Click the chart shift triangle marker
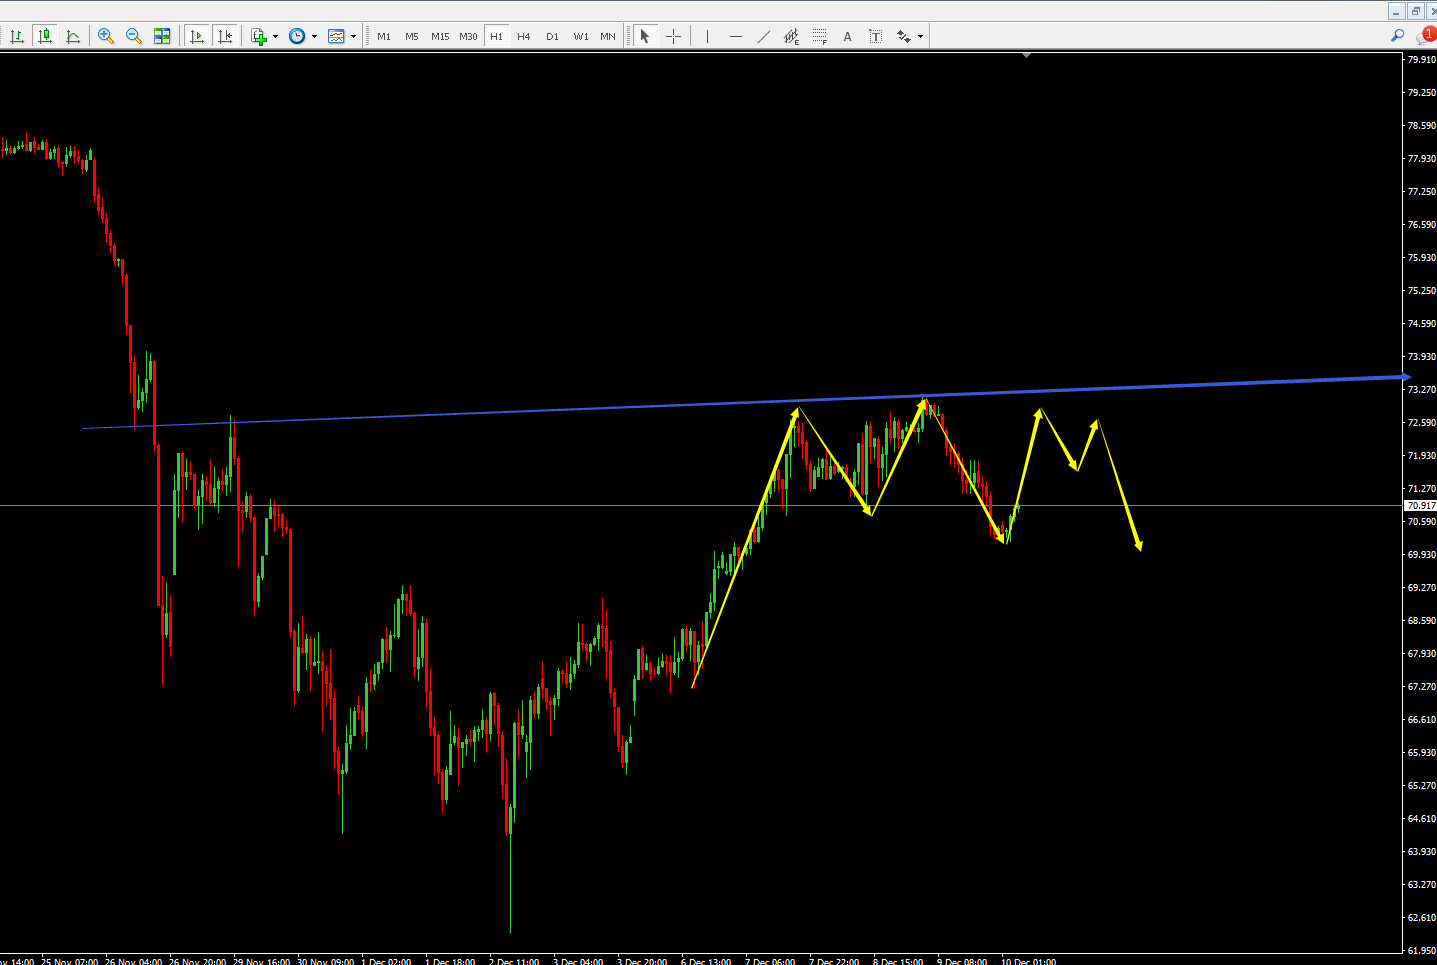The height and width of the screenshot is (965, 1437). [1026, 56]
